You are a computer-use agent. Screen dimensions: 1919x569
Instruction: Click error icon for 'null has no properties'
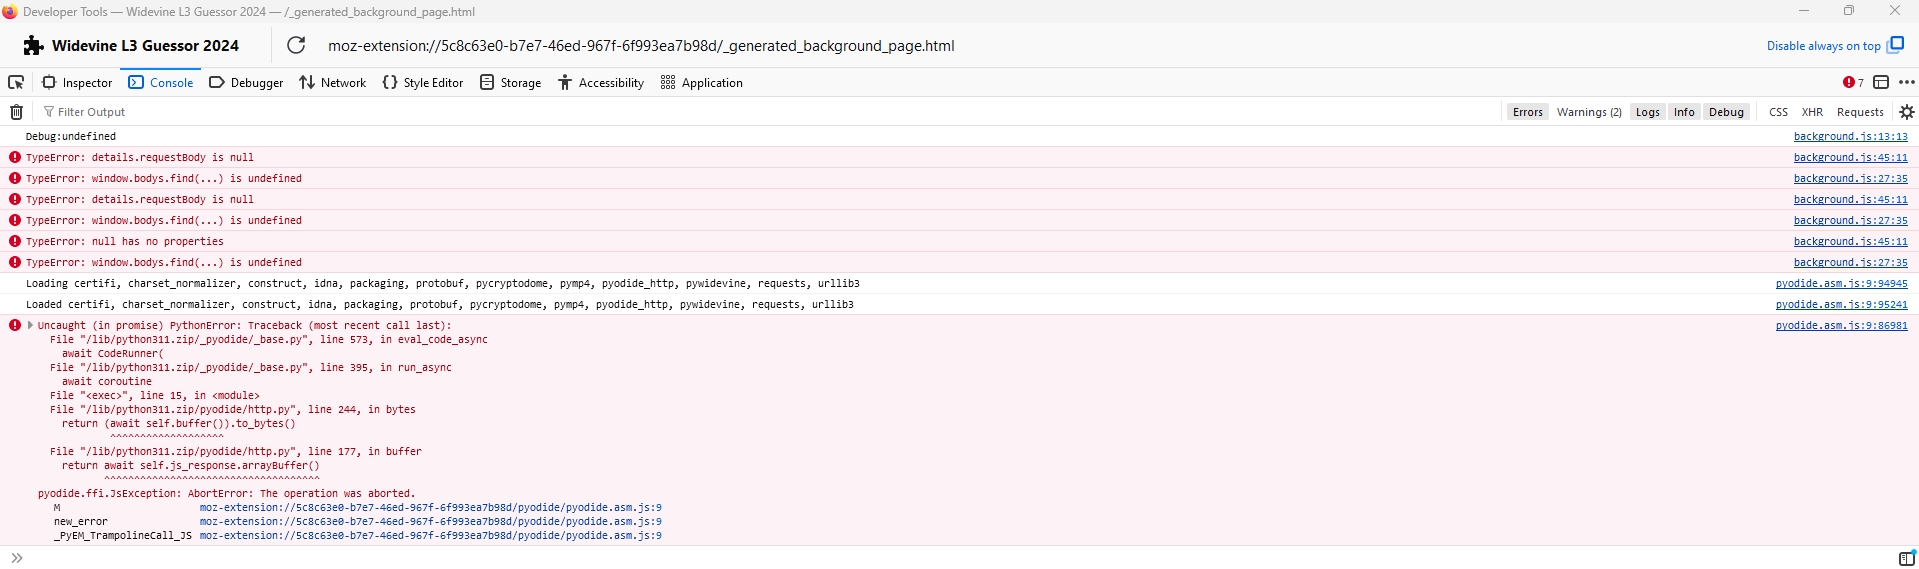(x=15, y=241)
